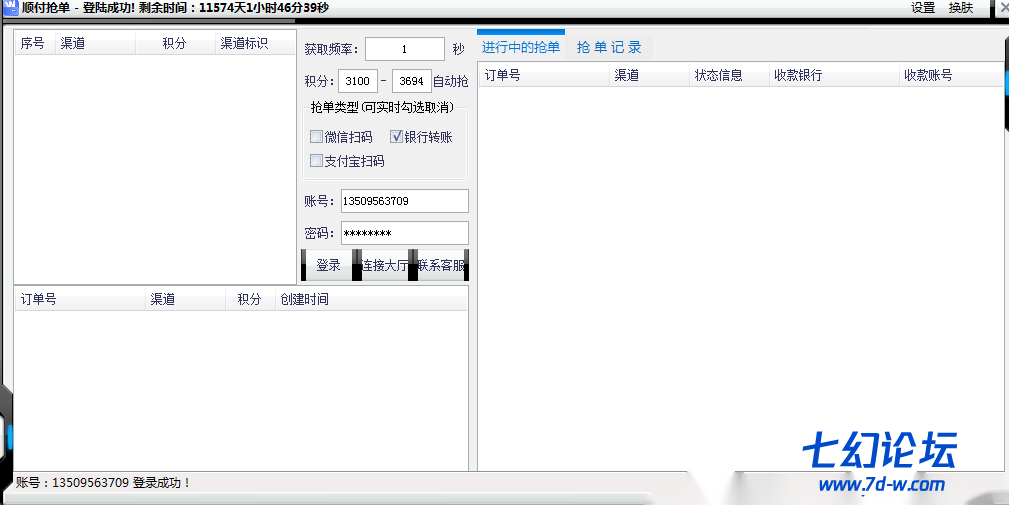
Task: Click the 自动抢 label
Action: pos(450,82)
